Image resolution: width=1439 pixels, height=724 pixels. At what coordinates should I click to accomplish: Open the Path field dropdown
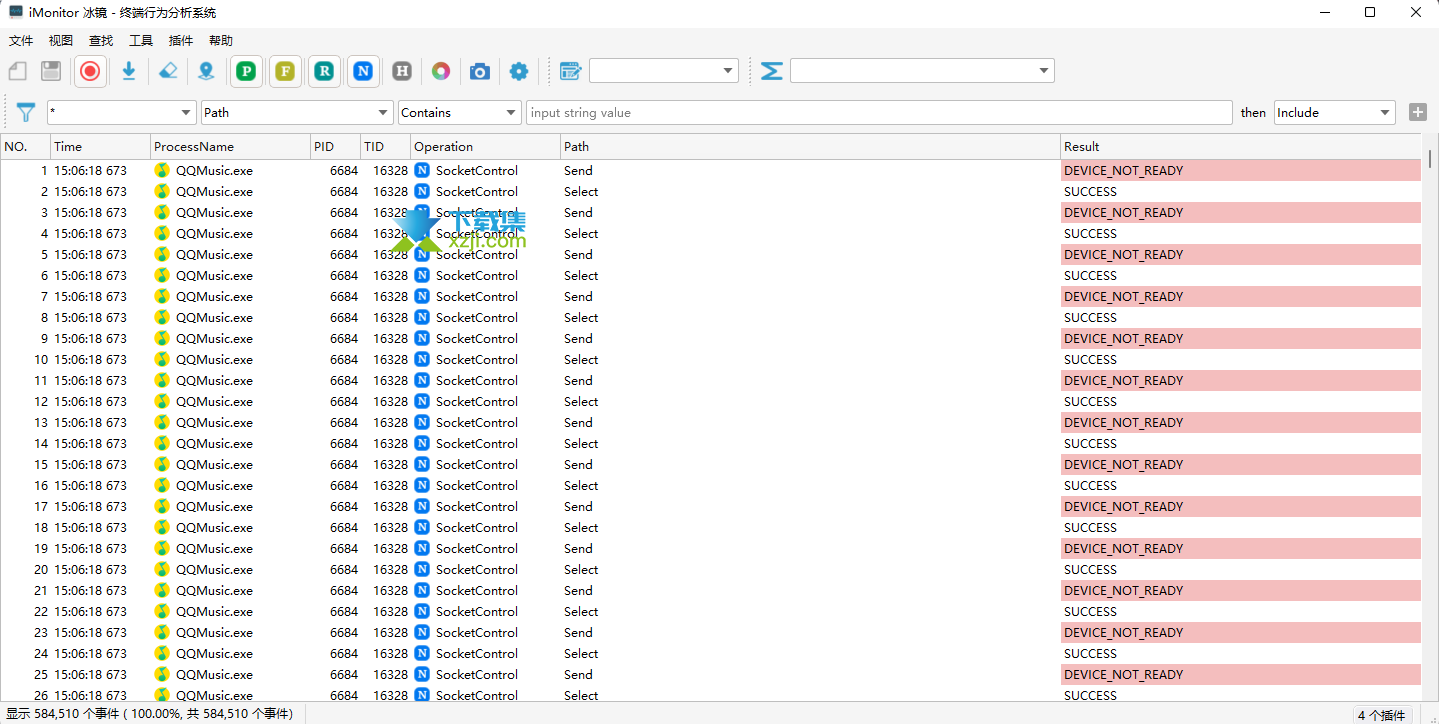point(297,113)
